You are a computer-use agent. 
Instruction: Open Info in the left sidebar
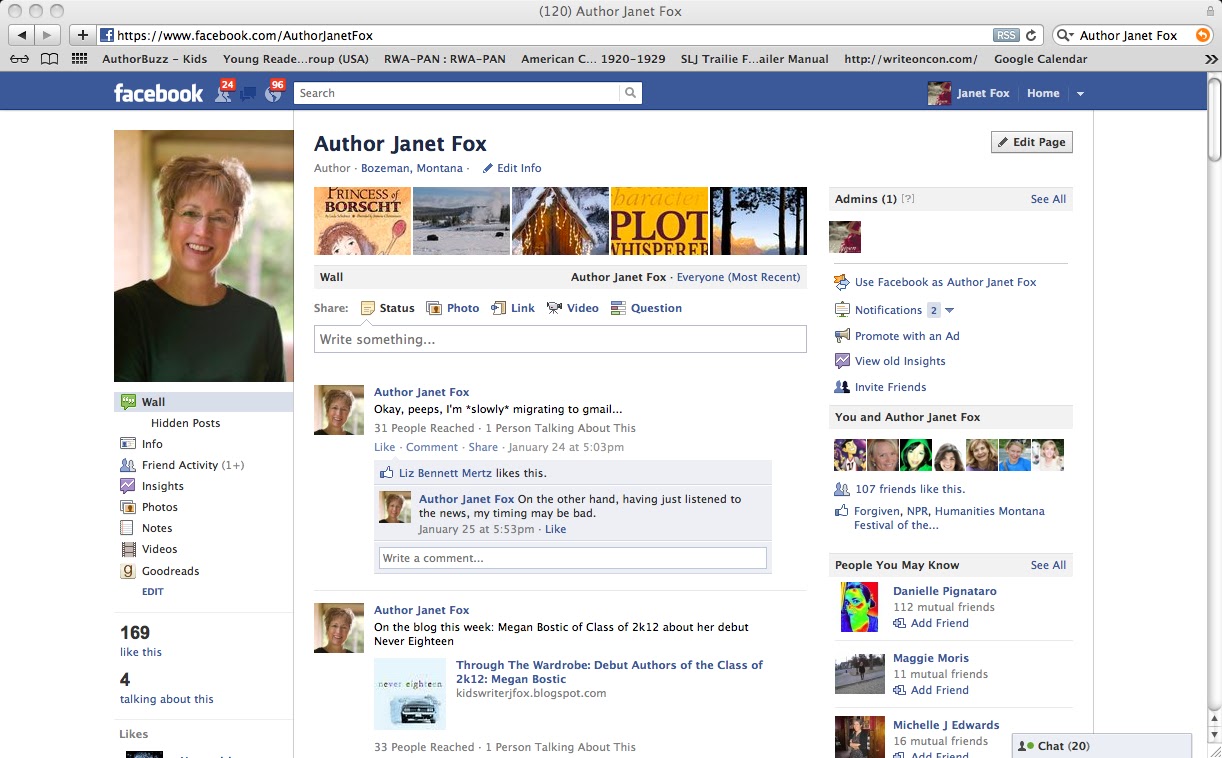(x=152, y=444)
